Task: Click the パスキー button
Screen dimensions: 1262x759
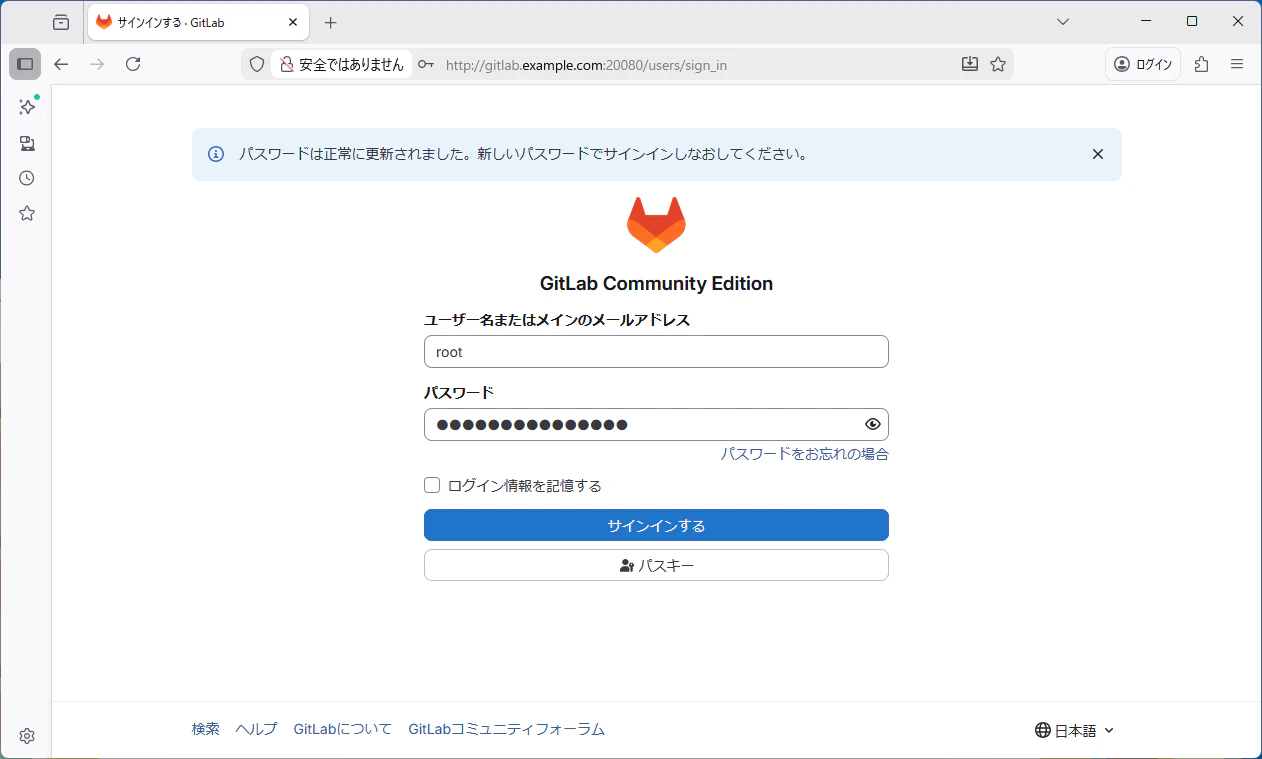Action: (656, 565)
